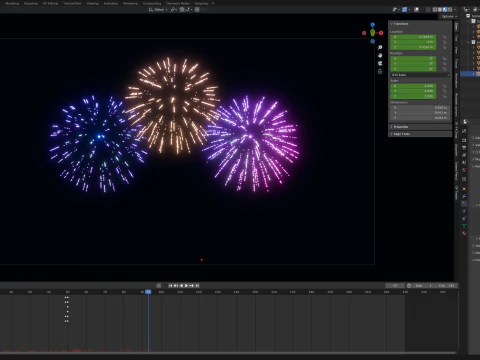Image resolution: width=480 pixels, height=360 pixels.
Task: Jump to the next keyframe
Action: pyautogui.click(x=192, y=286)
